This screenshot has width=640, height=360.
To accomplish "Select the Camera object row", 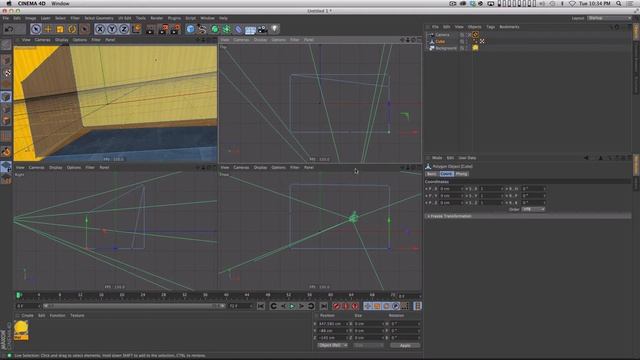I will click(x=442, y=35).
